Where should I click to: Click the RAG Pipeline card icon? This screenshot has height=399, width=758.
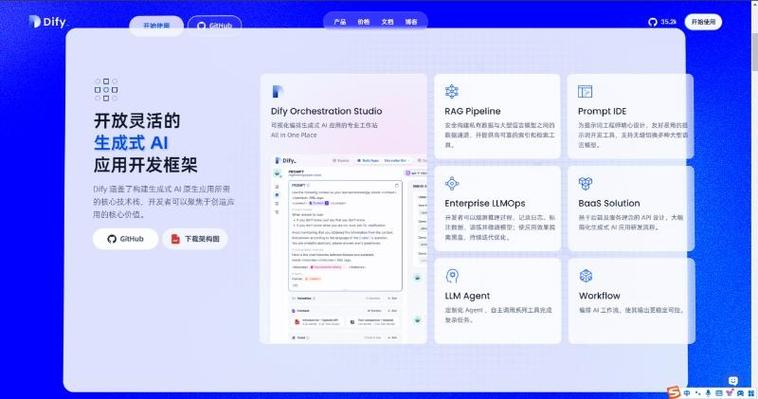click(x=452, y=91)
